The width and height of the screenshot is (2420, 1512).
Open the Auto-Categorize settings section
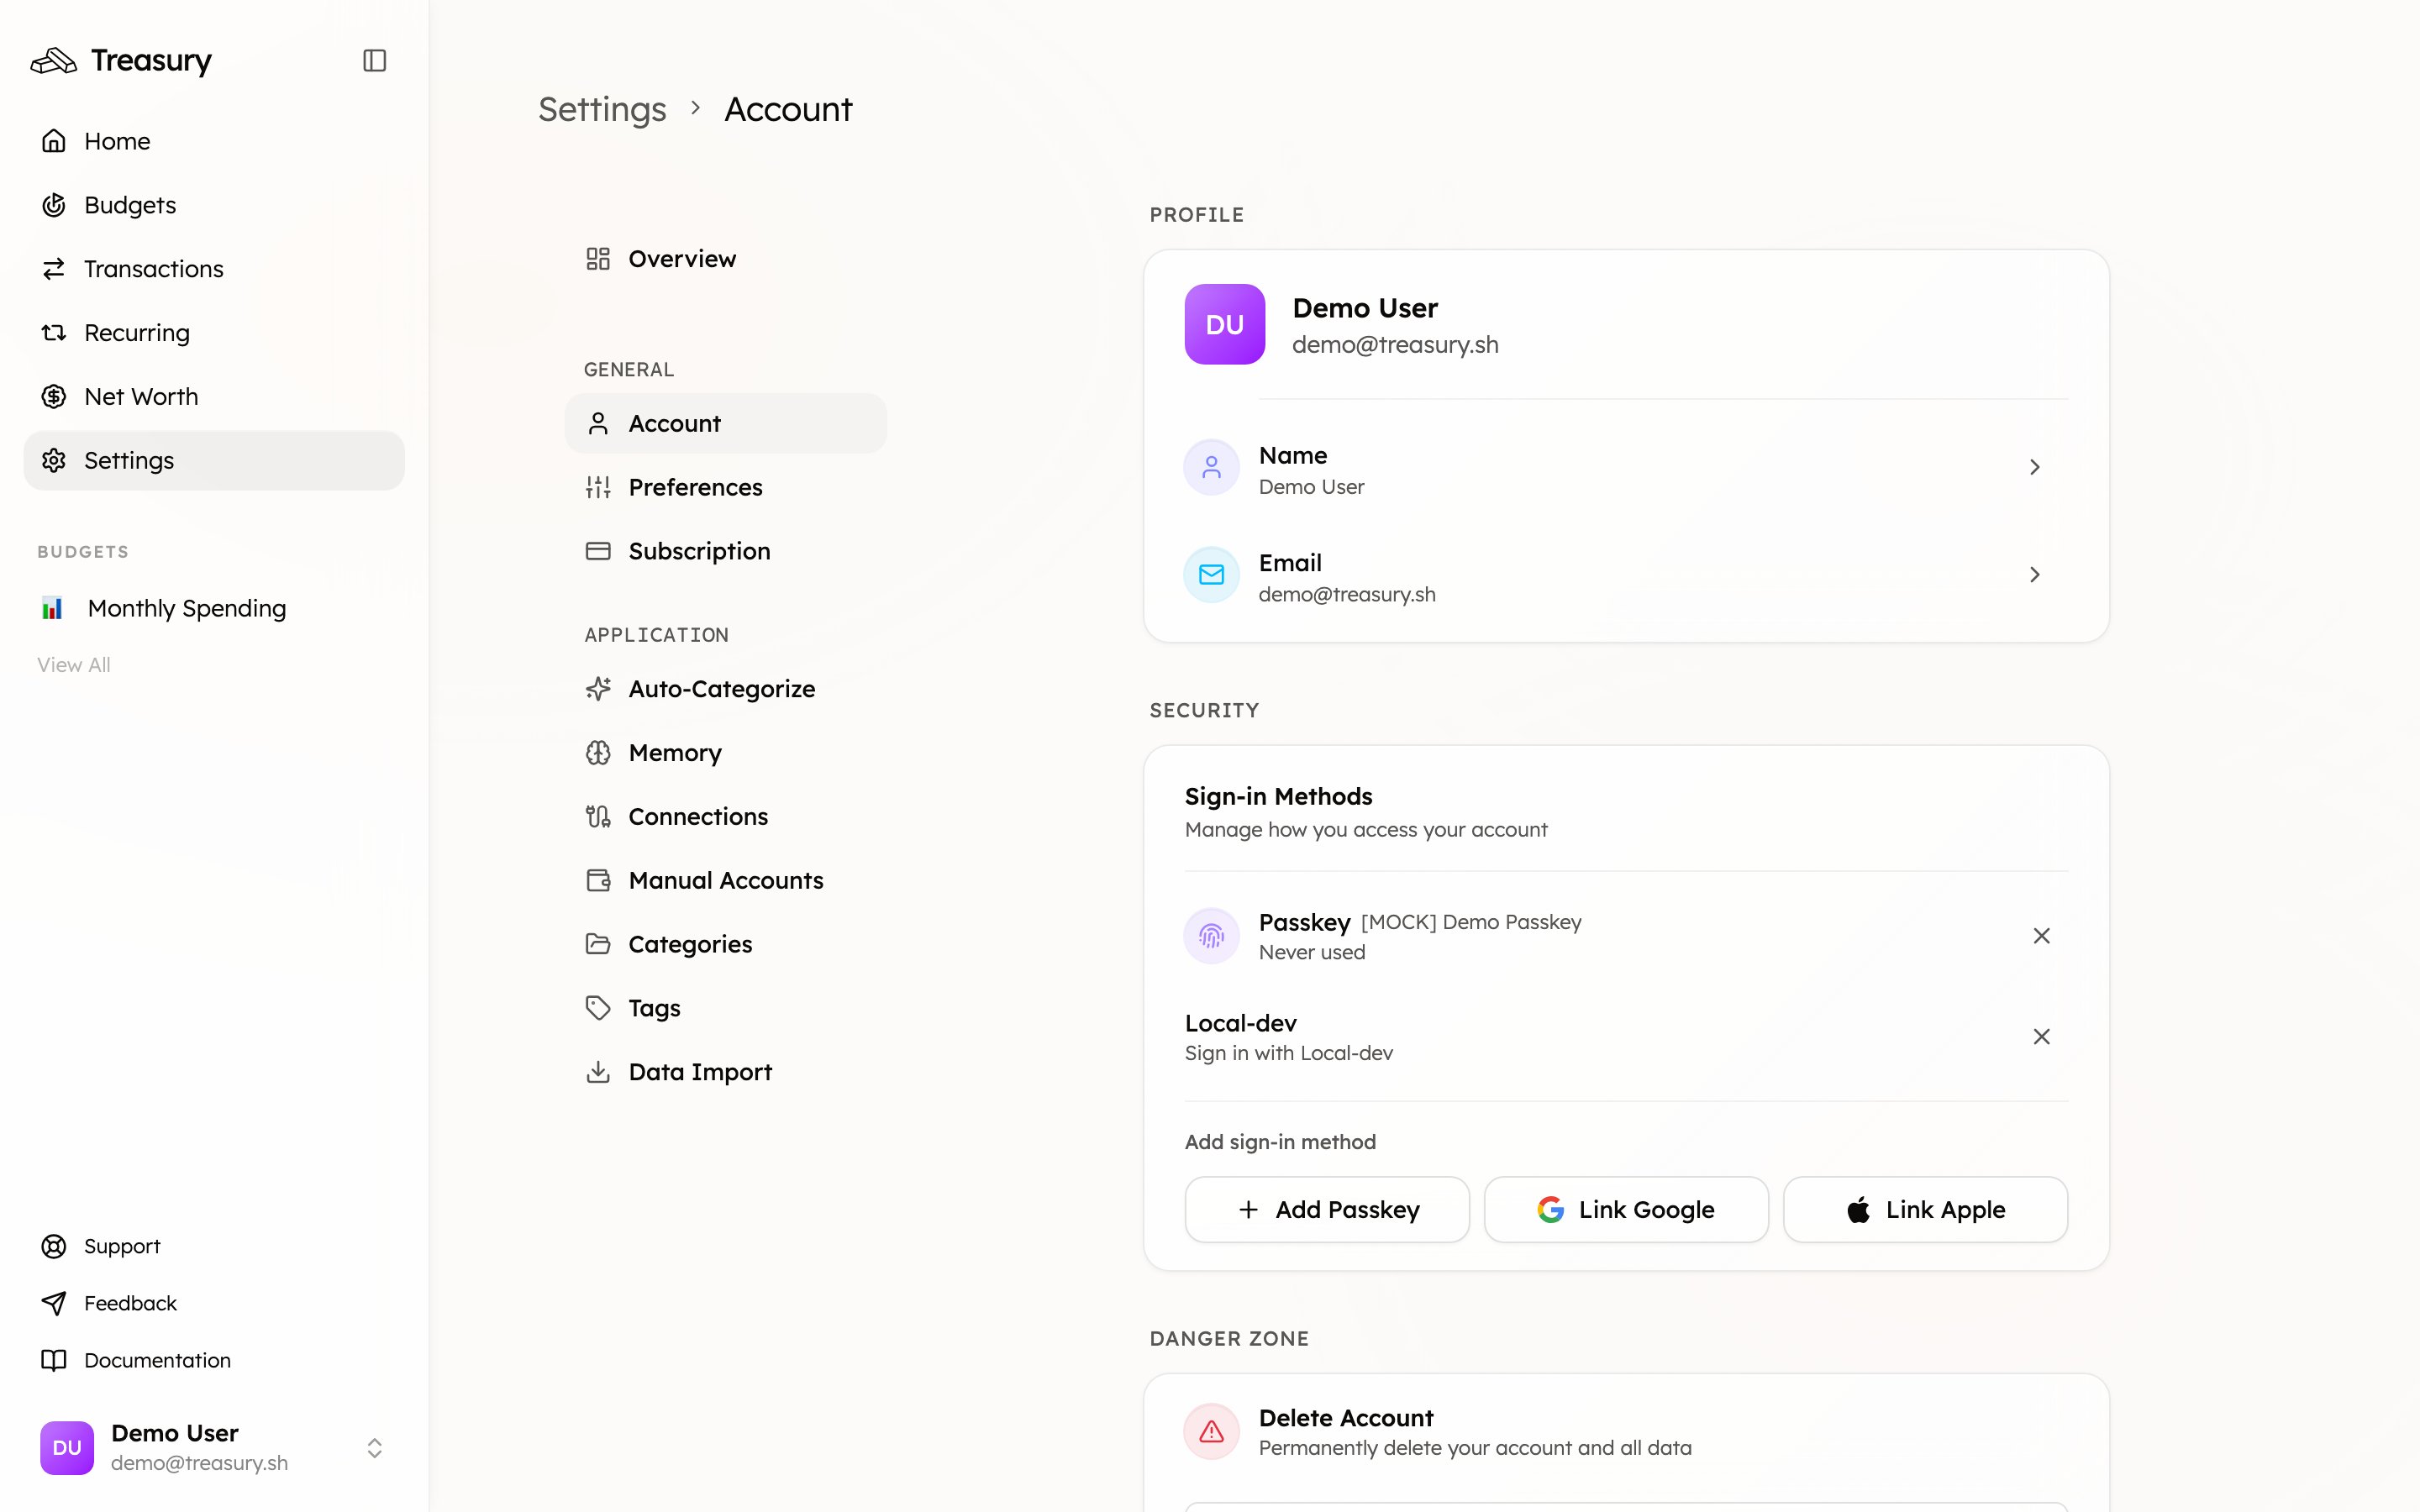[x=726, y=689]
